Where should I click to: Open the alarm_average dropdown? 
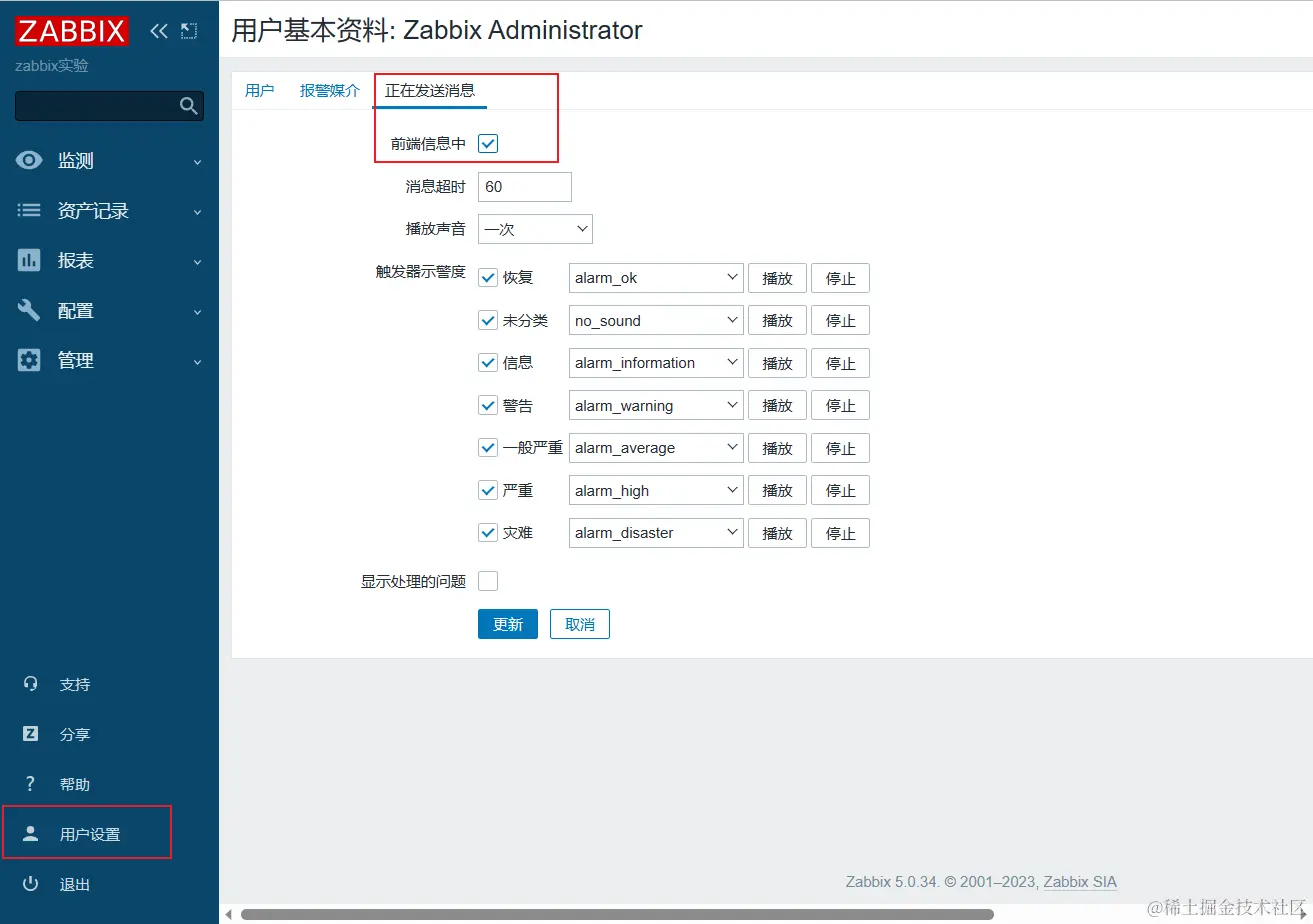[x=656, y=448]
